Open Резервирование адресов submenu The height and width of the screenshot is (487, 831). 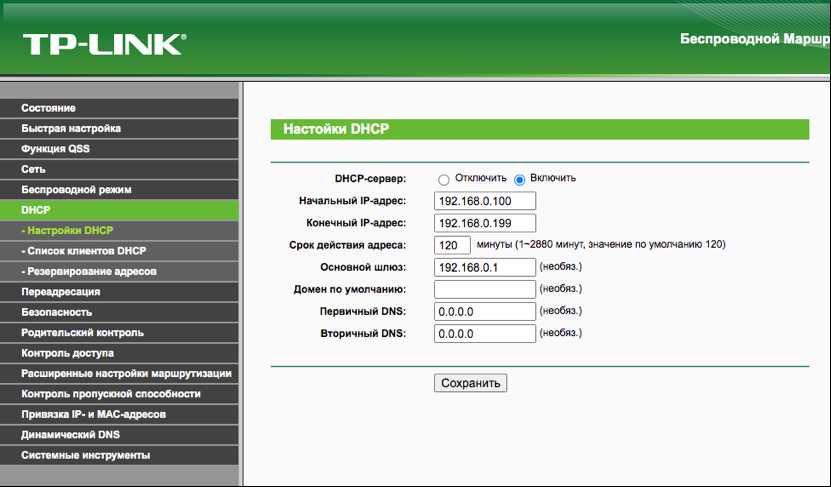(x=119, y=271)
